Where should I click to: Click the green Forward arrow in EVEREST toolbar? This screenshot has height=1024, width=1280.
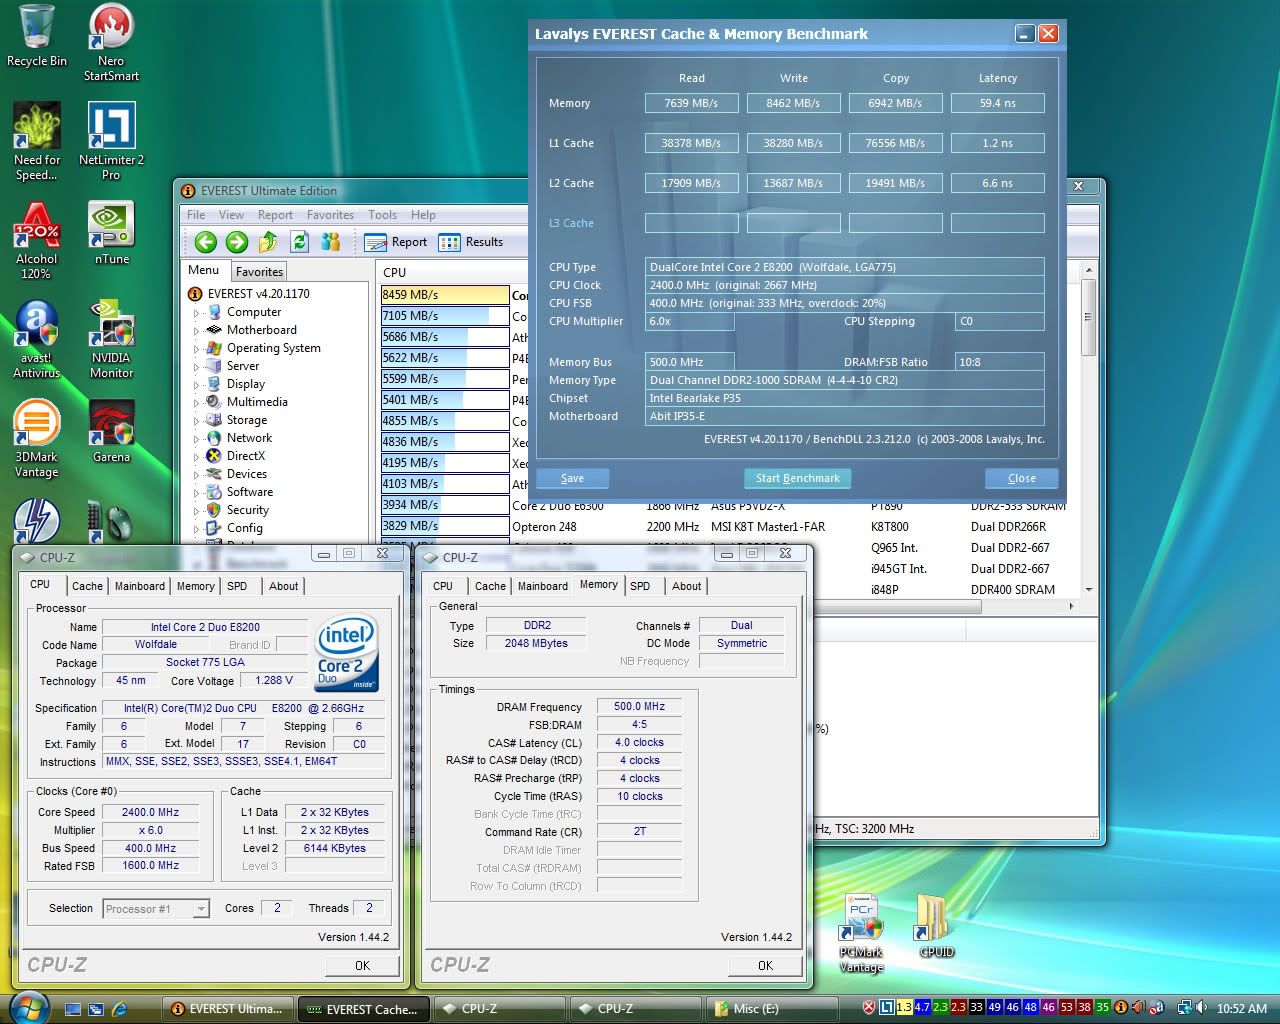tap(237, 242)
